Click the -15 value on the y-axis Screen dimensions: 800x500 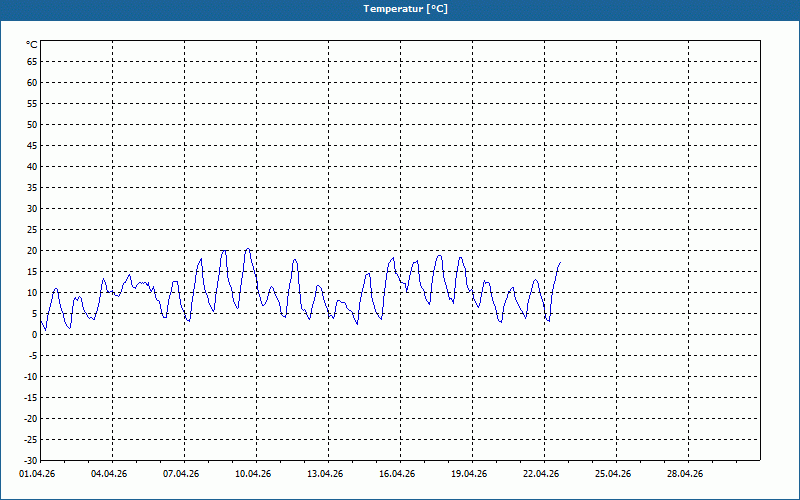point(30,397)
